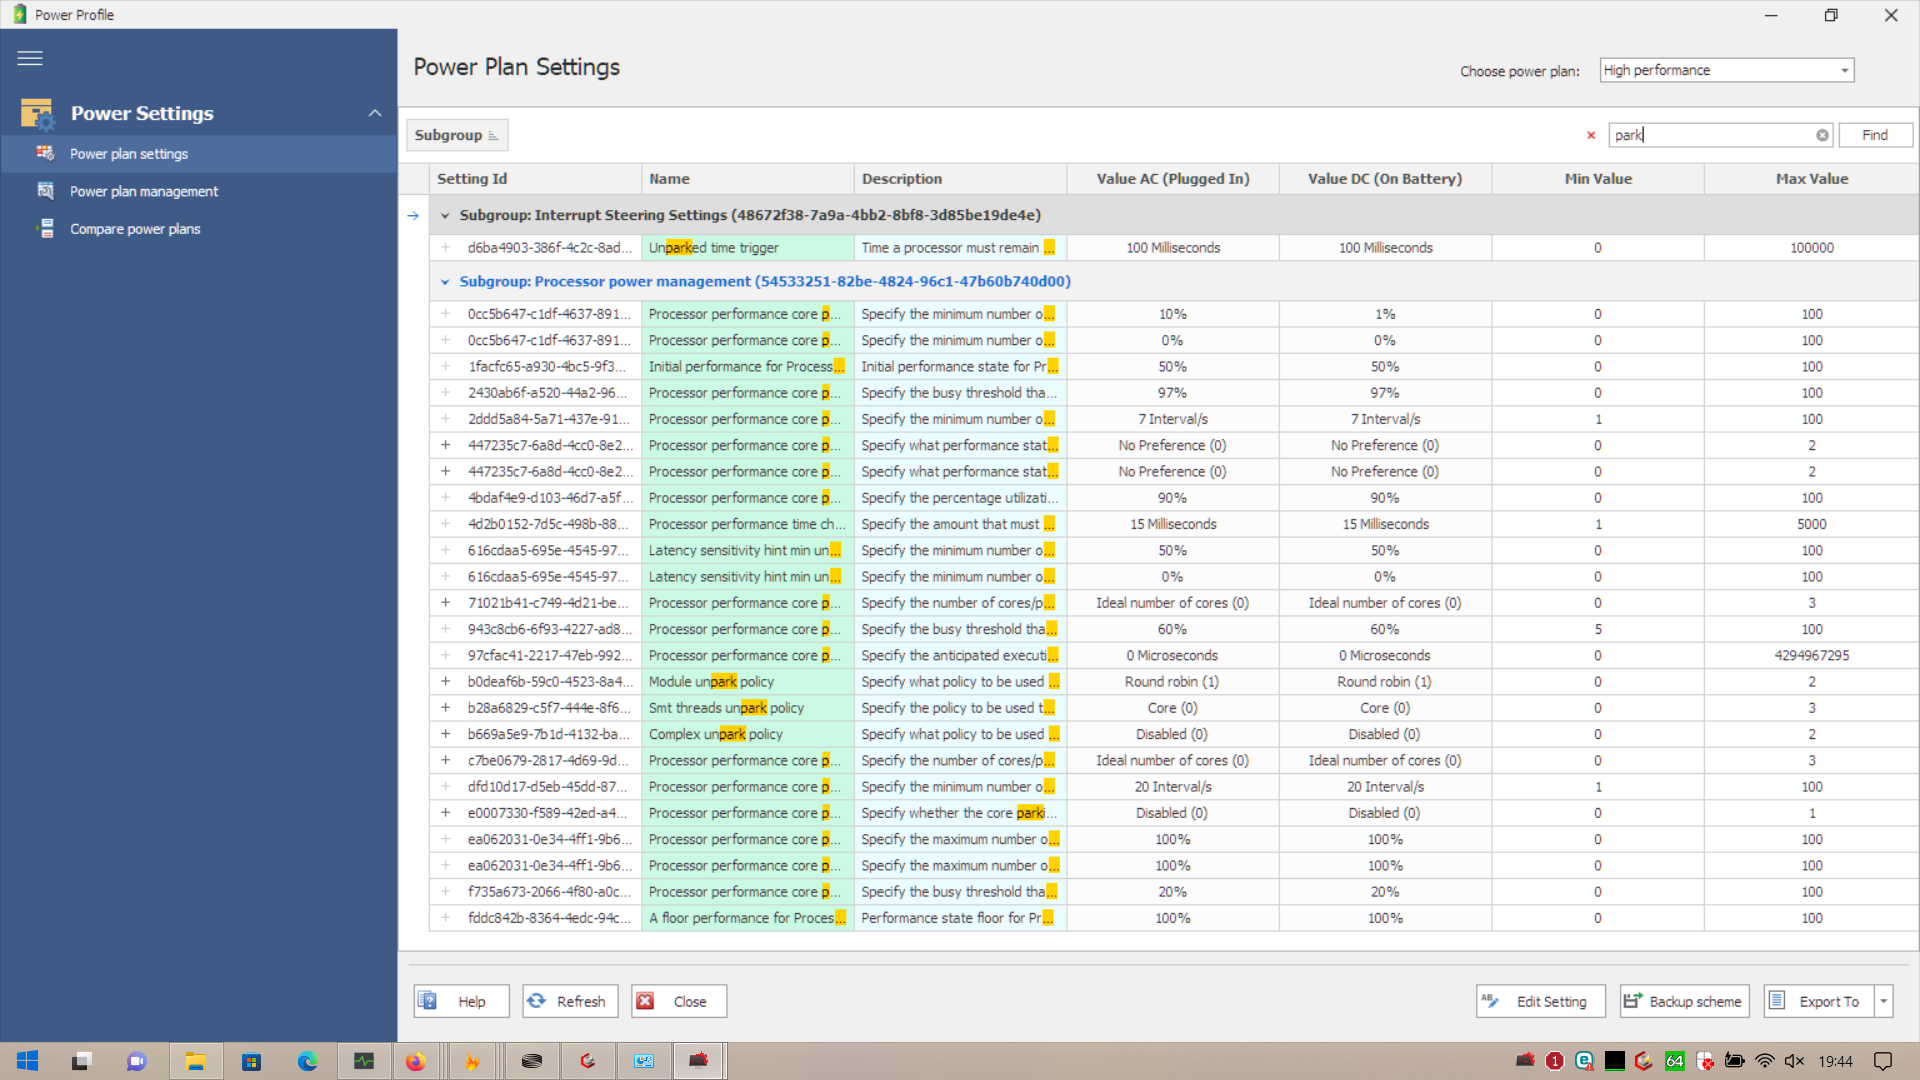Click the Subgroup grouping chip
Image resolution: width=1920 pixels, height=1080 pixels.
click(x=456, y=135)
